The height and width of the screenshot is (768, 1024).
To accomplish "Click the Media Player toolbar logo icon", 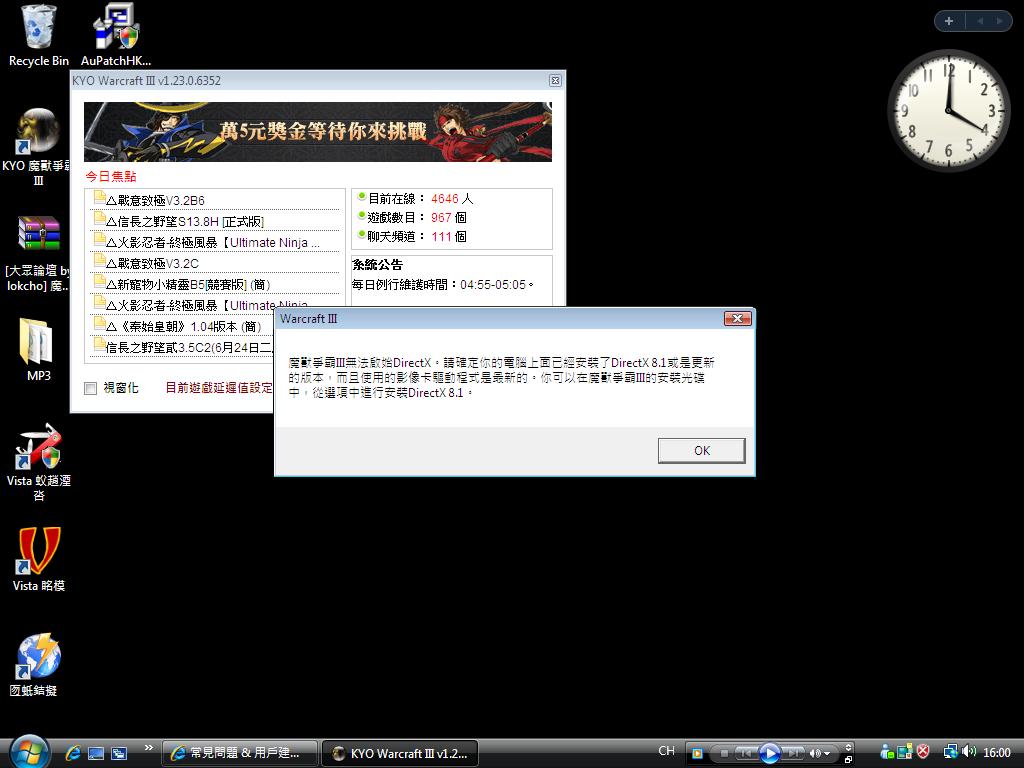I will [697, 753].
